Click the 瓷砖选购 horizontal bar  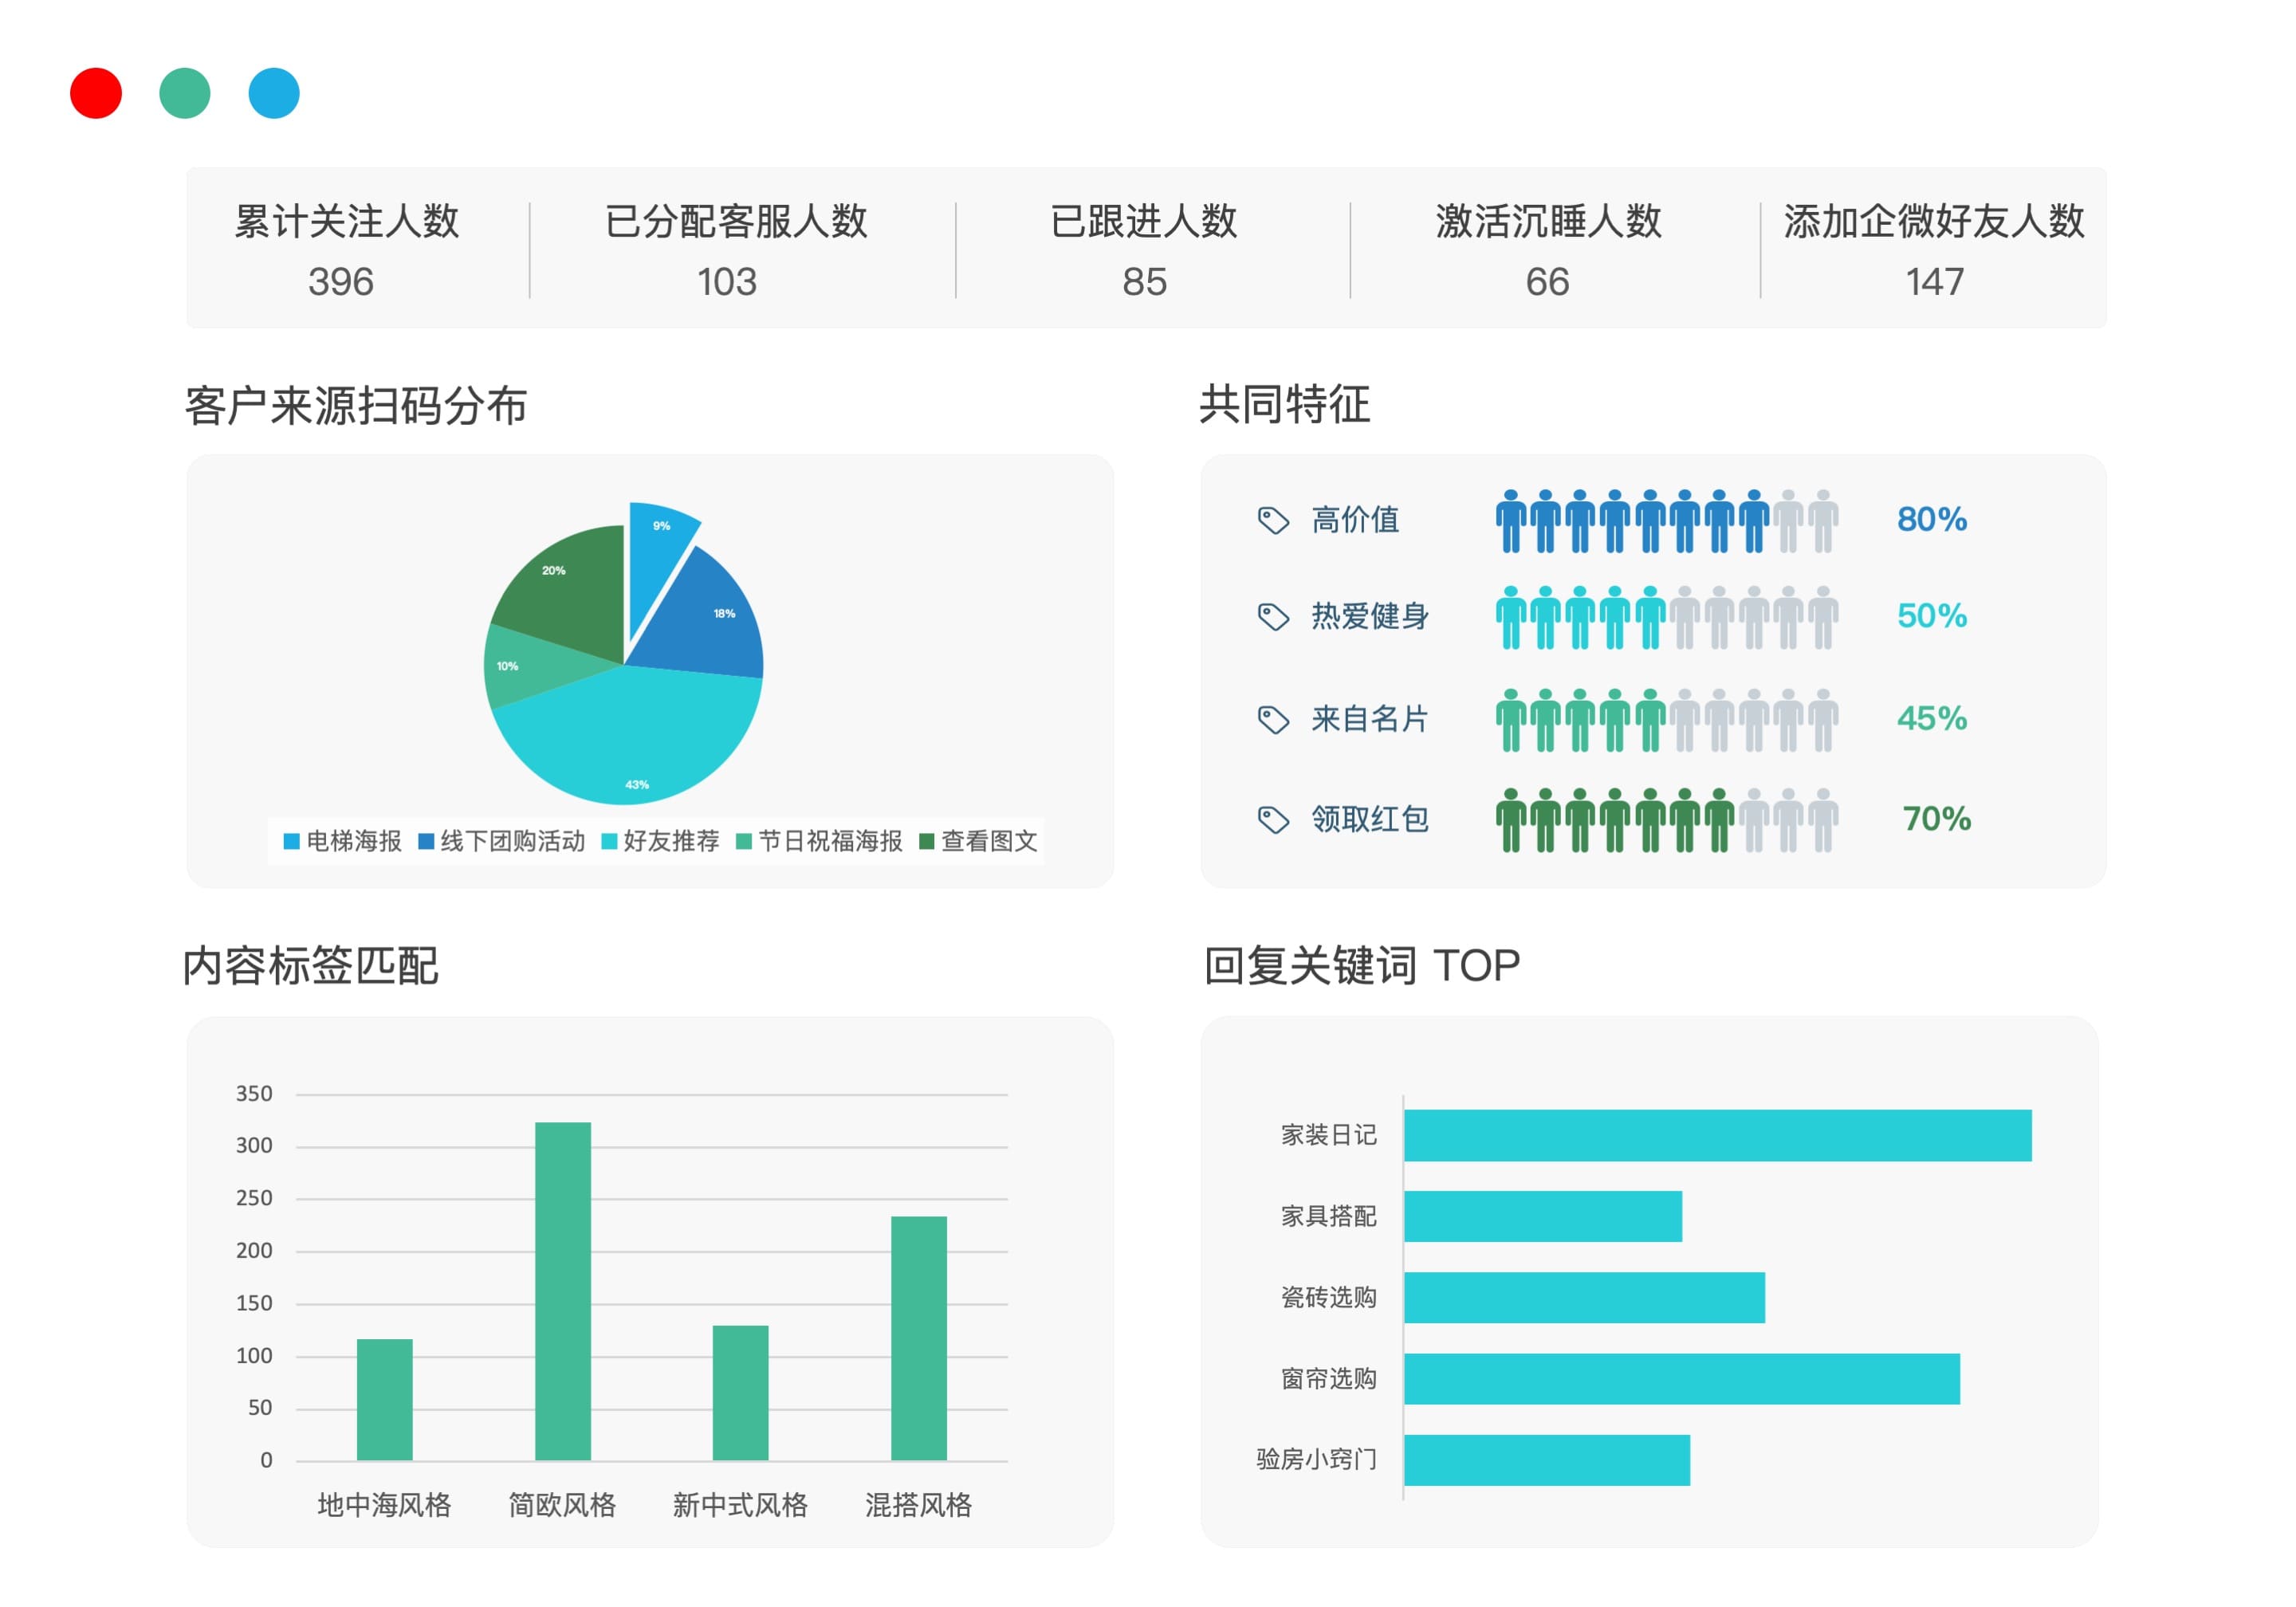1584,1297
